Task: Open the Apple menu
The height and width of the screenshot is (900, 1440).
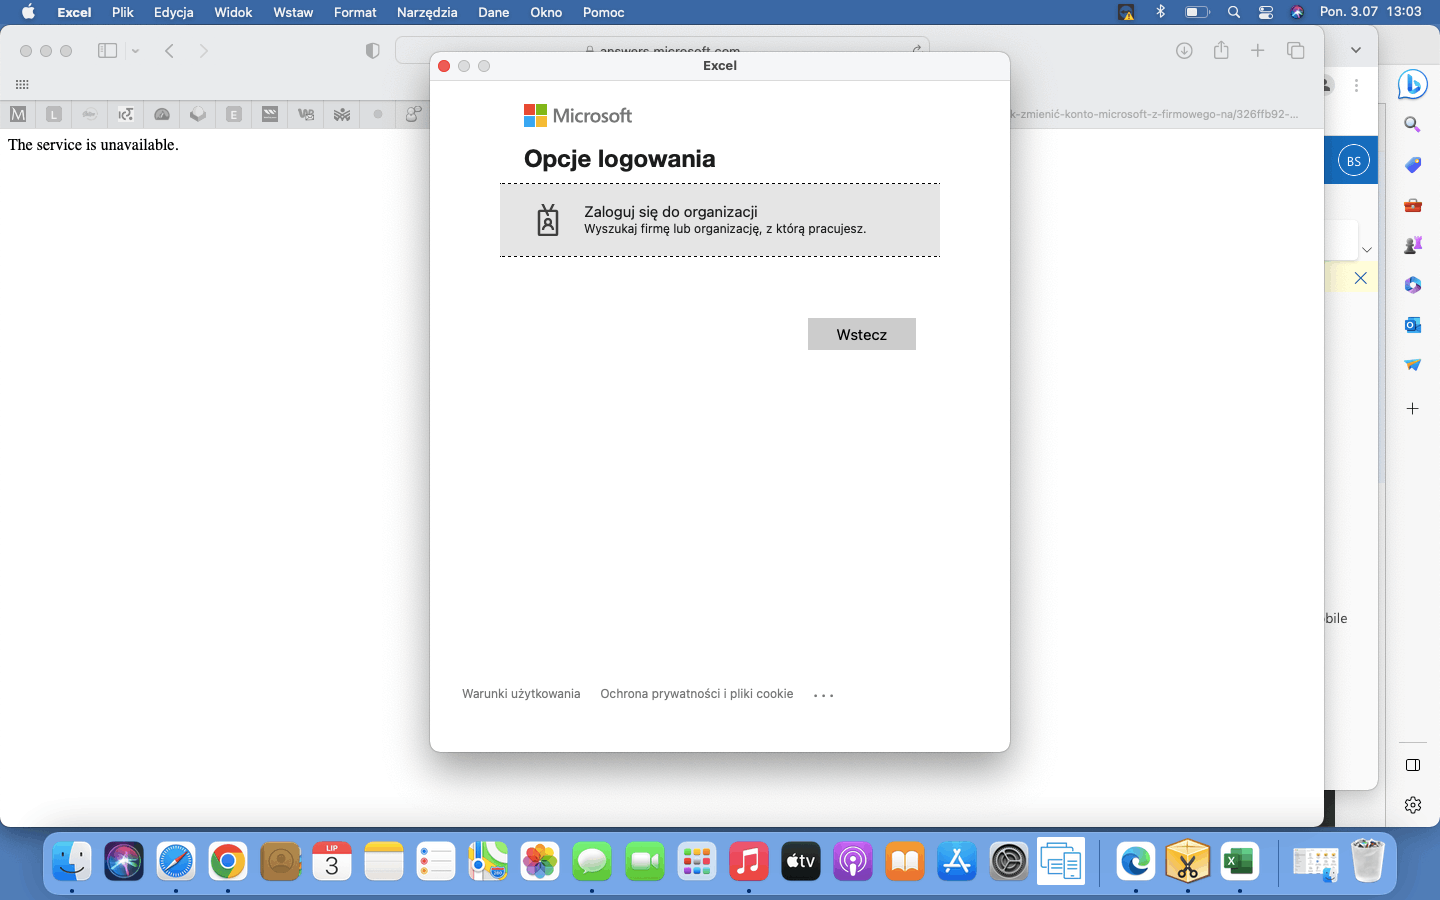Action: (28, 12)
